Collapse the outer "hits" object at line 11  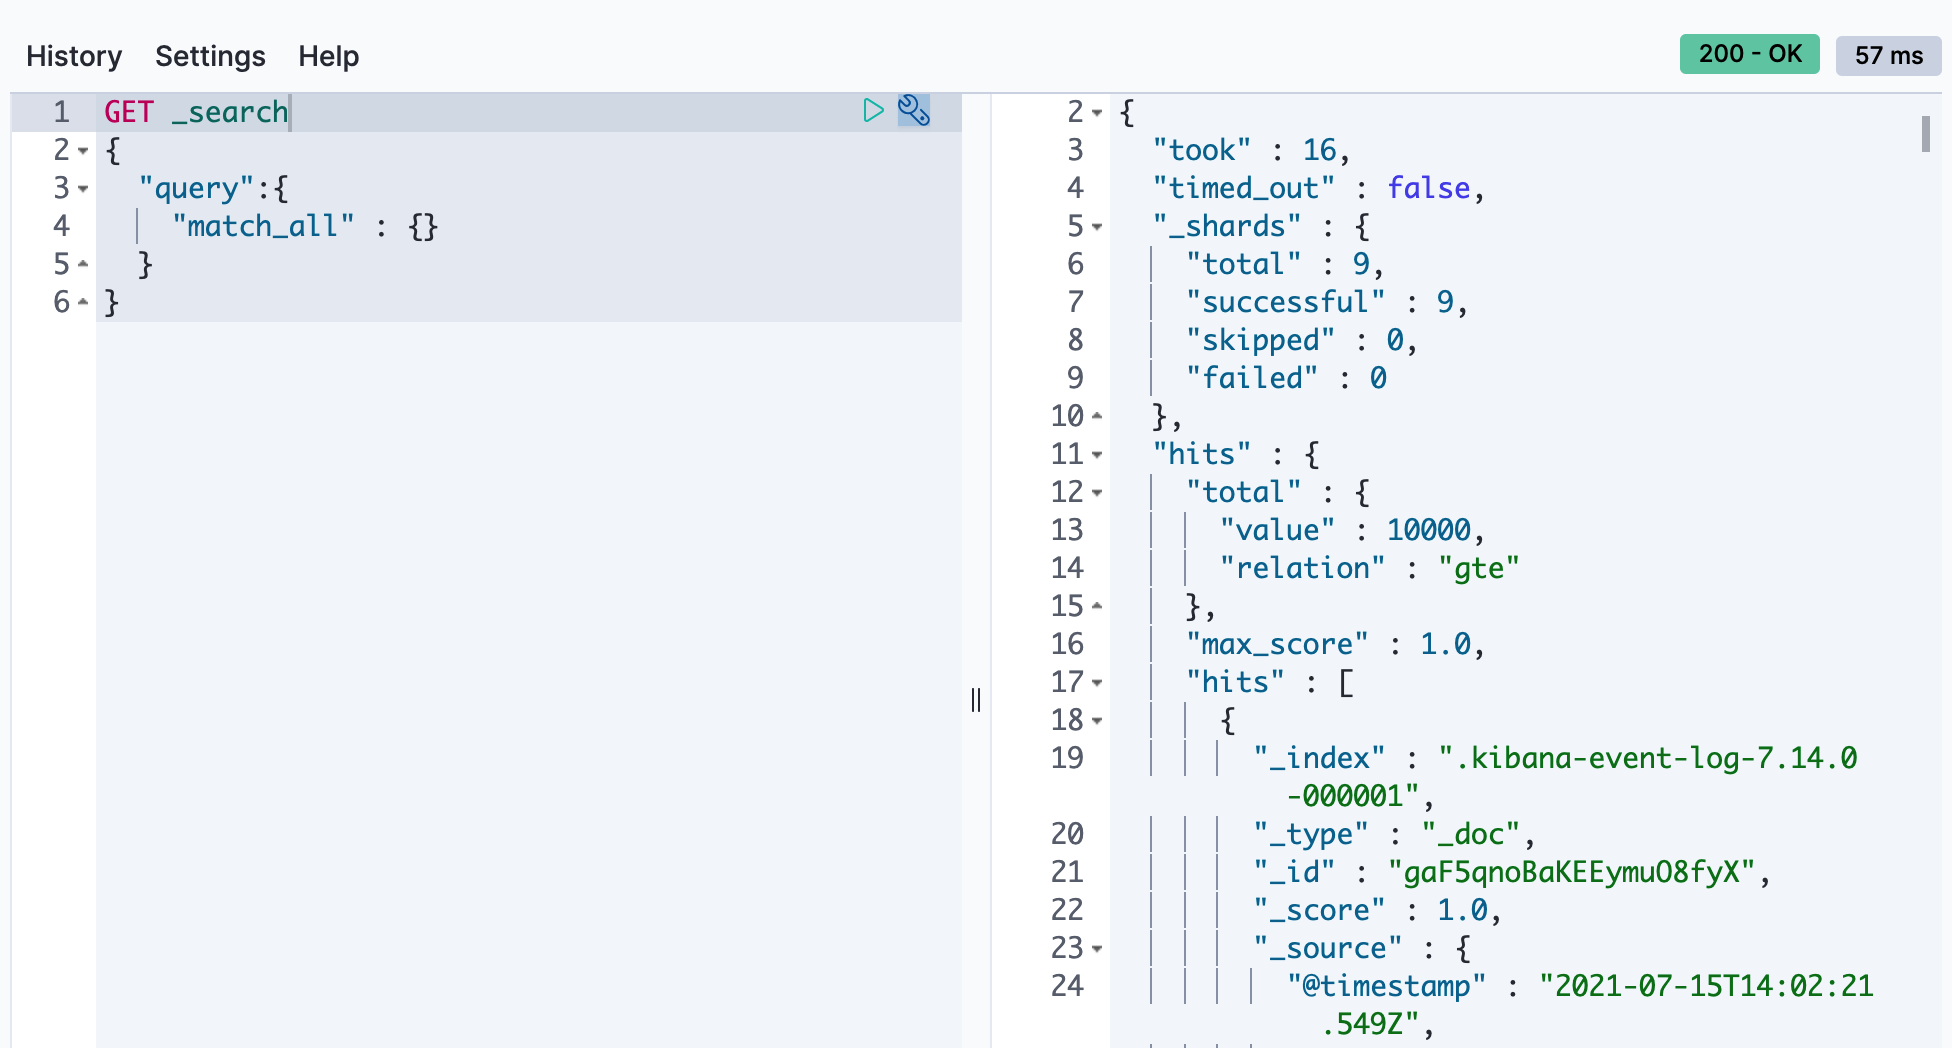[x=1097, y=455]
